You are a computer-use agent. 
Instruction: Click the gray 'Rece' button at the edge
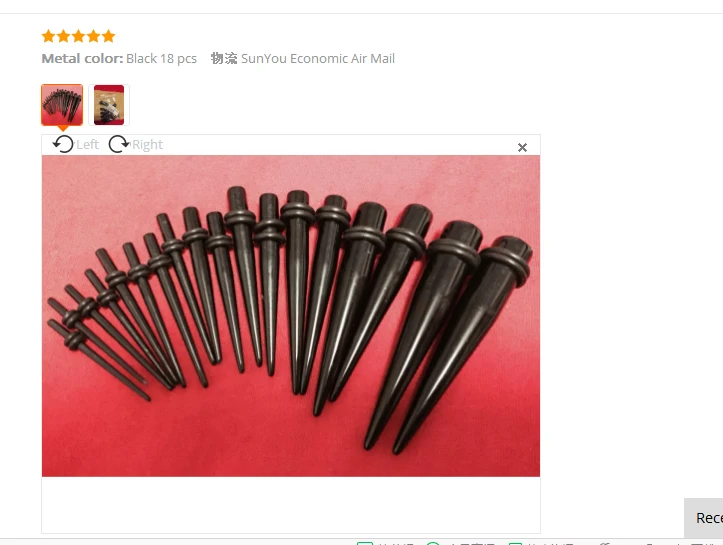pyautogui.click(x=704, y=518)
